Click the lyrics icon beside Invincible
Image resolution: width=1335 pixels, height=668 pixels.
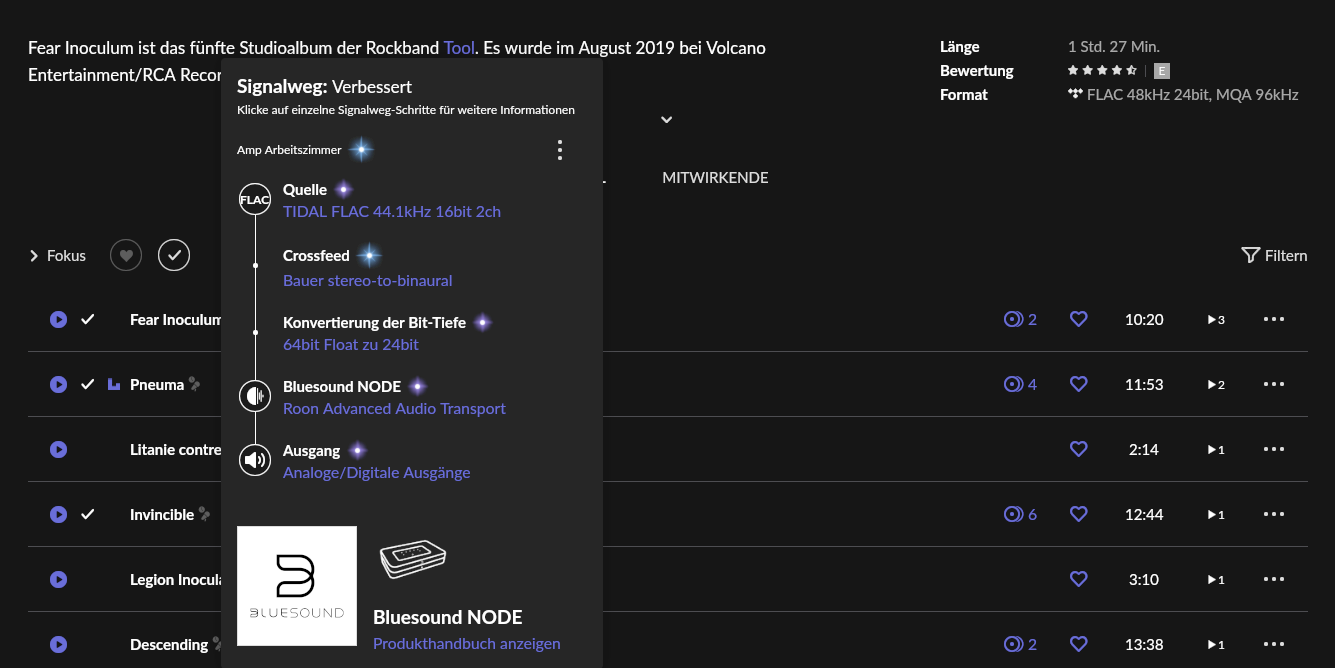click(204, 514)
